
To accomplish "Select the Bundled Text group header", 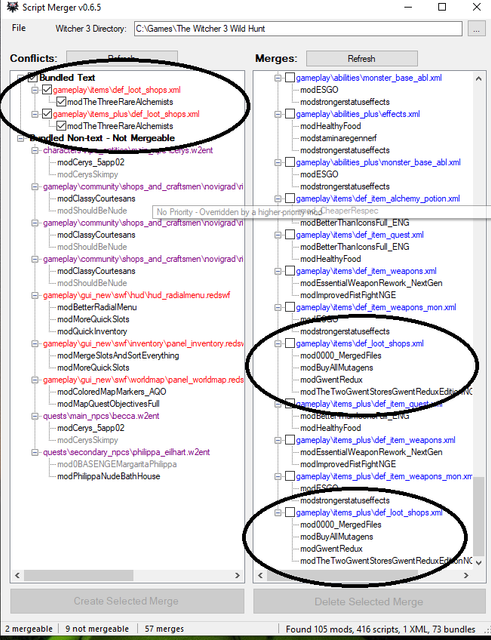I will [67, 78].
